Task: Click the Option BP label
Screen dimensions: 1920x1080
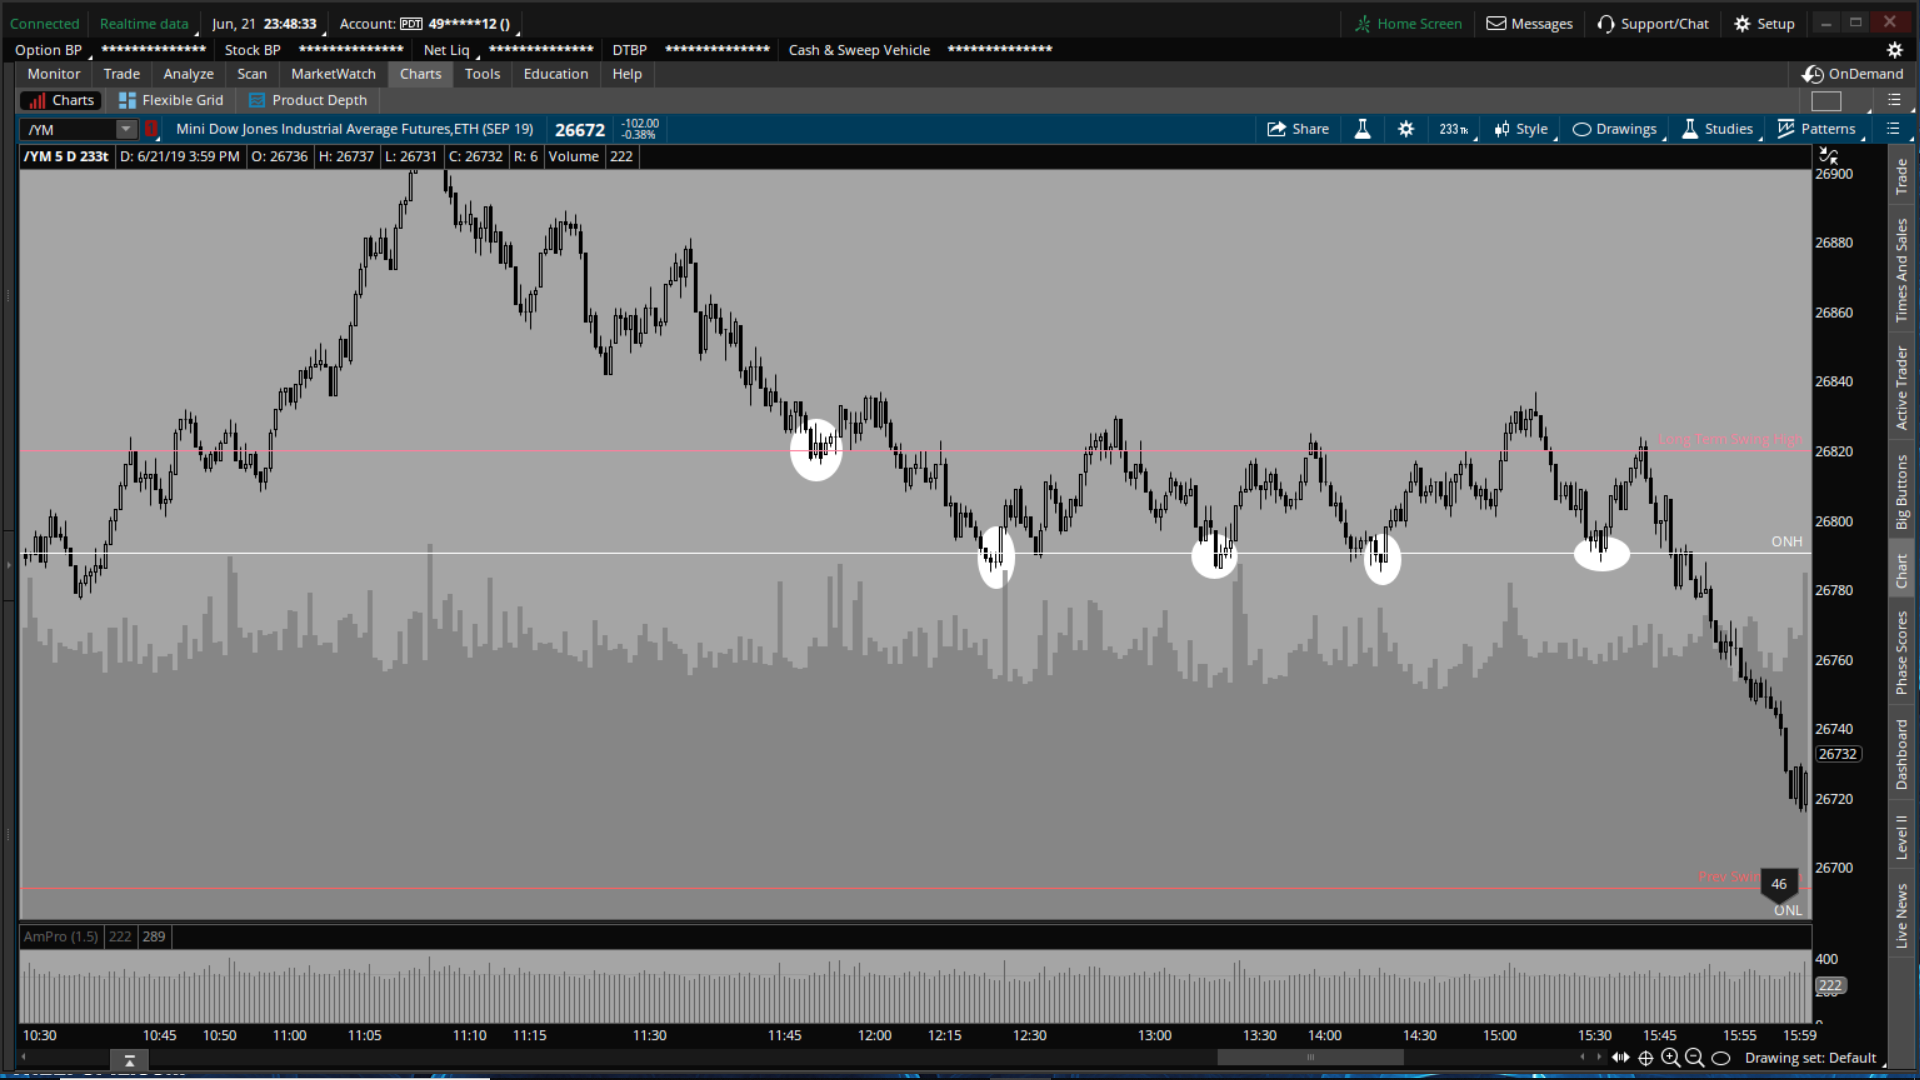Action: [48, 50]
